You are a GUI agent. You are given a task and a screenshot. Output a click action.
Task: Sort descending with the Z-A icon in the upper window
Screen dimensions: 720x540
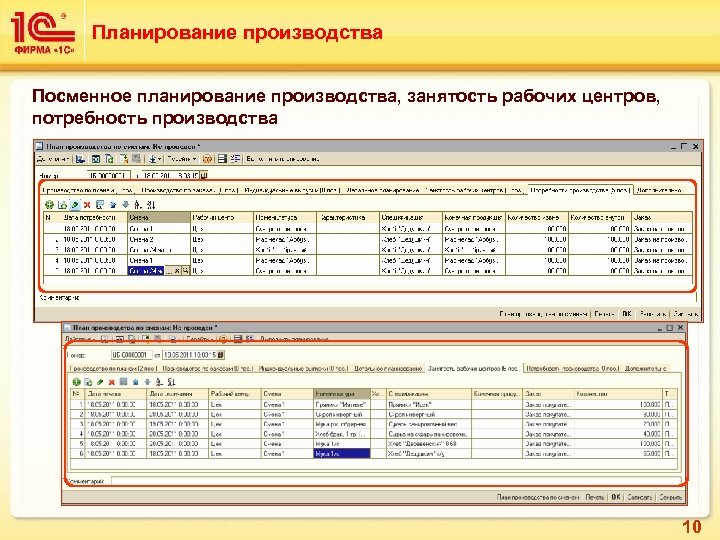(x=152, y=205)
